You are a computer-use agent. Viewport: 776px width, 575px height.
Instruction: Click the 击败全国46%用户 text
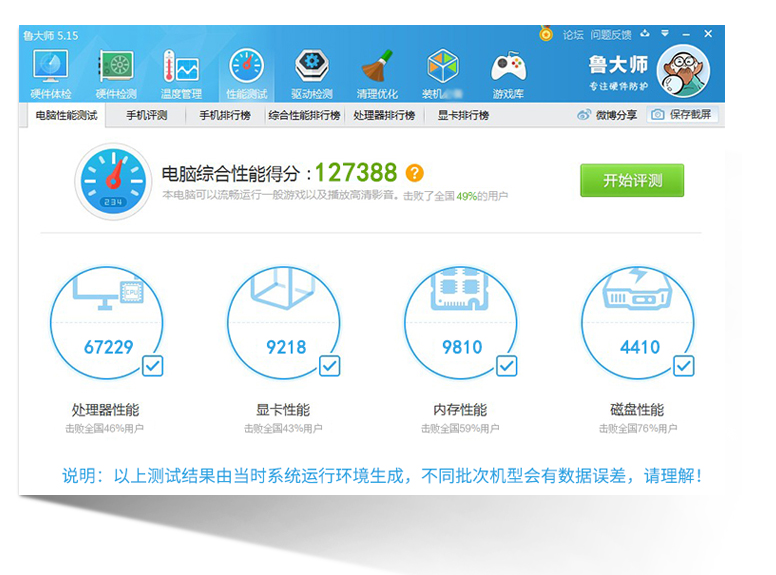104,429
